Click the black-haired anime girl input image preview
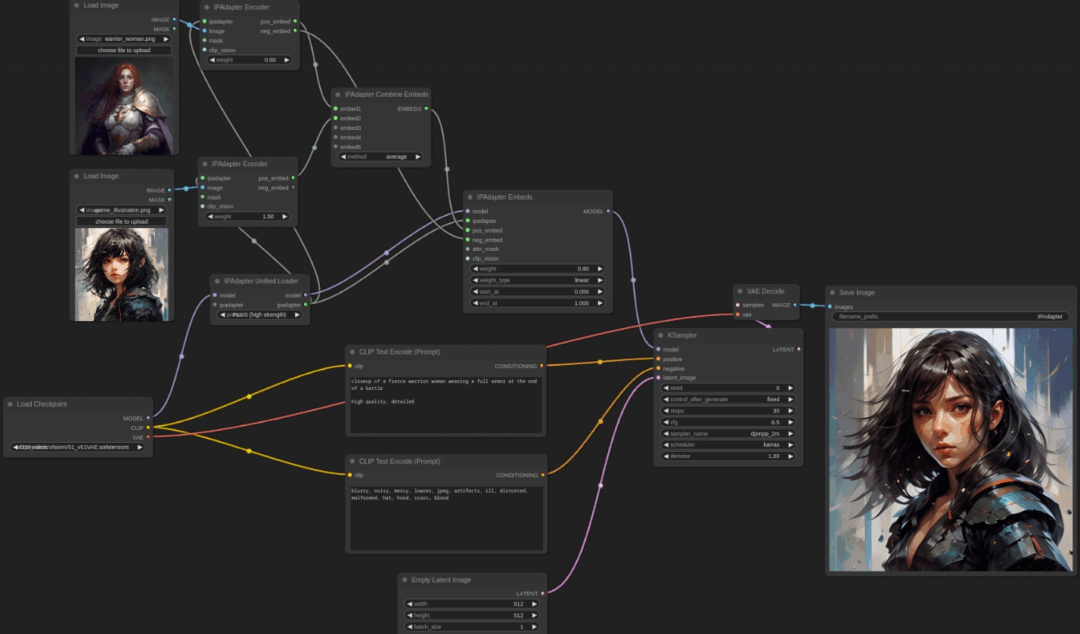 [x=121, y=274]
